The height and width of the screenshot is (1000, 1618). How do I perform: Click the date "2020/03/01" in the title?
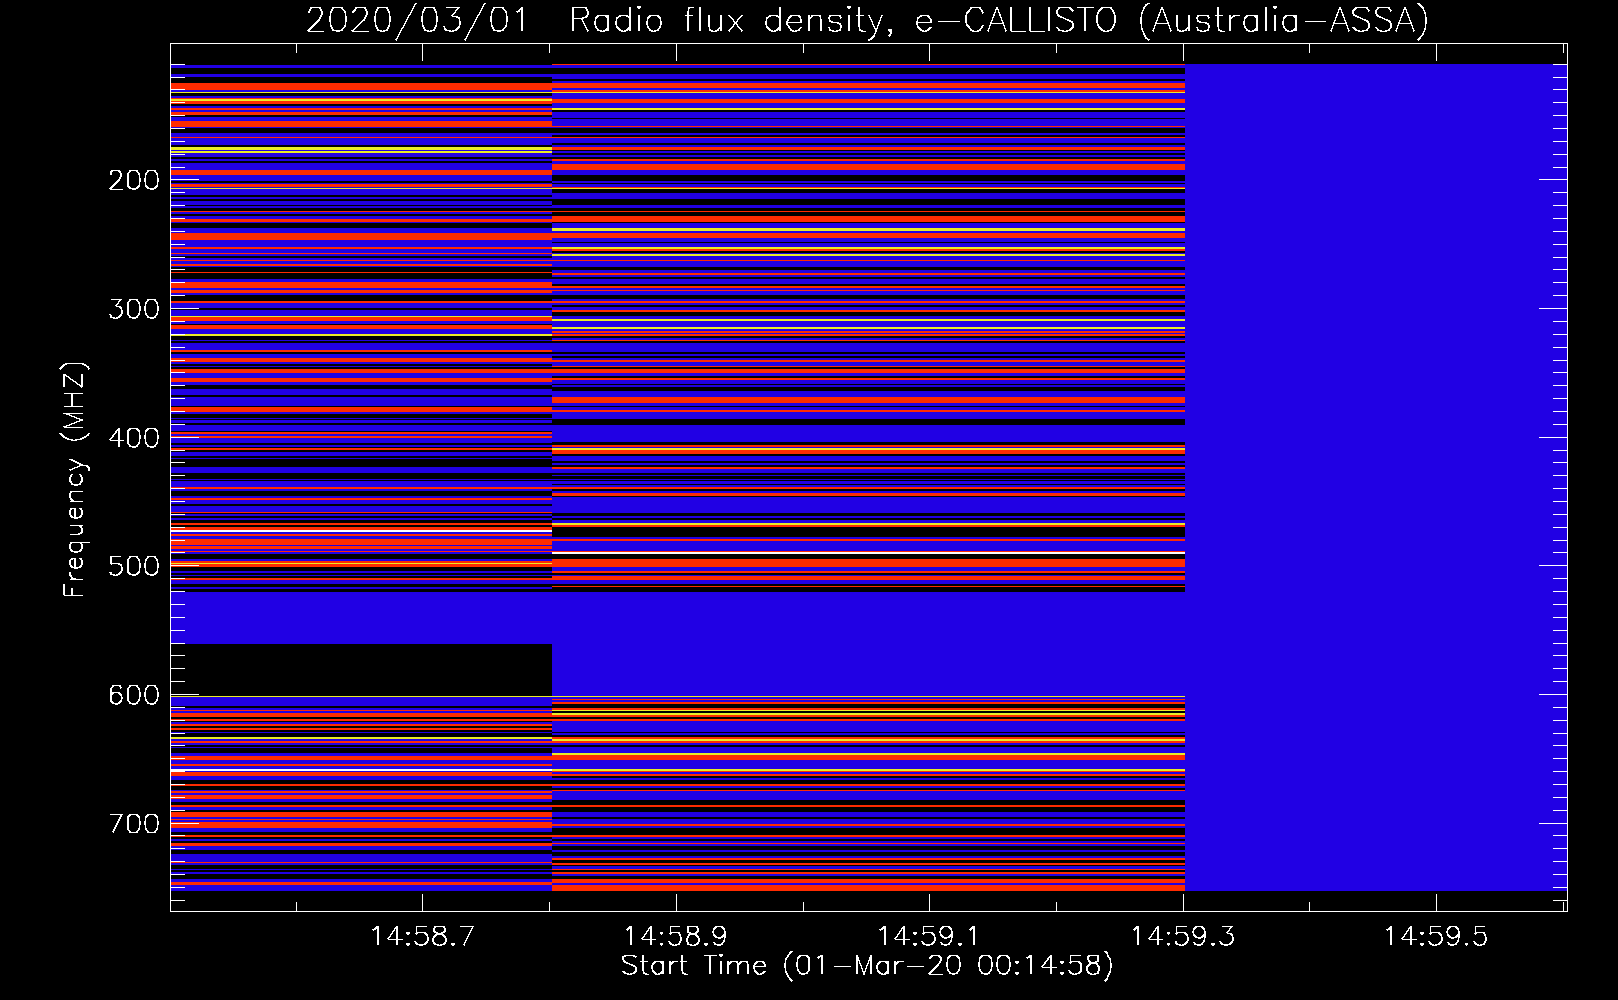[416, 20]
